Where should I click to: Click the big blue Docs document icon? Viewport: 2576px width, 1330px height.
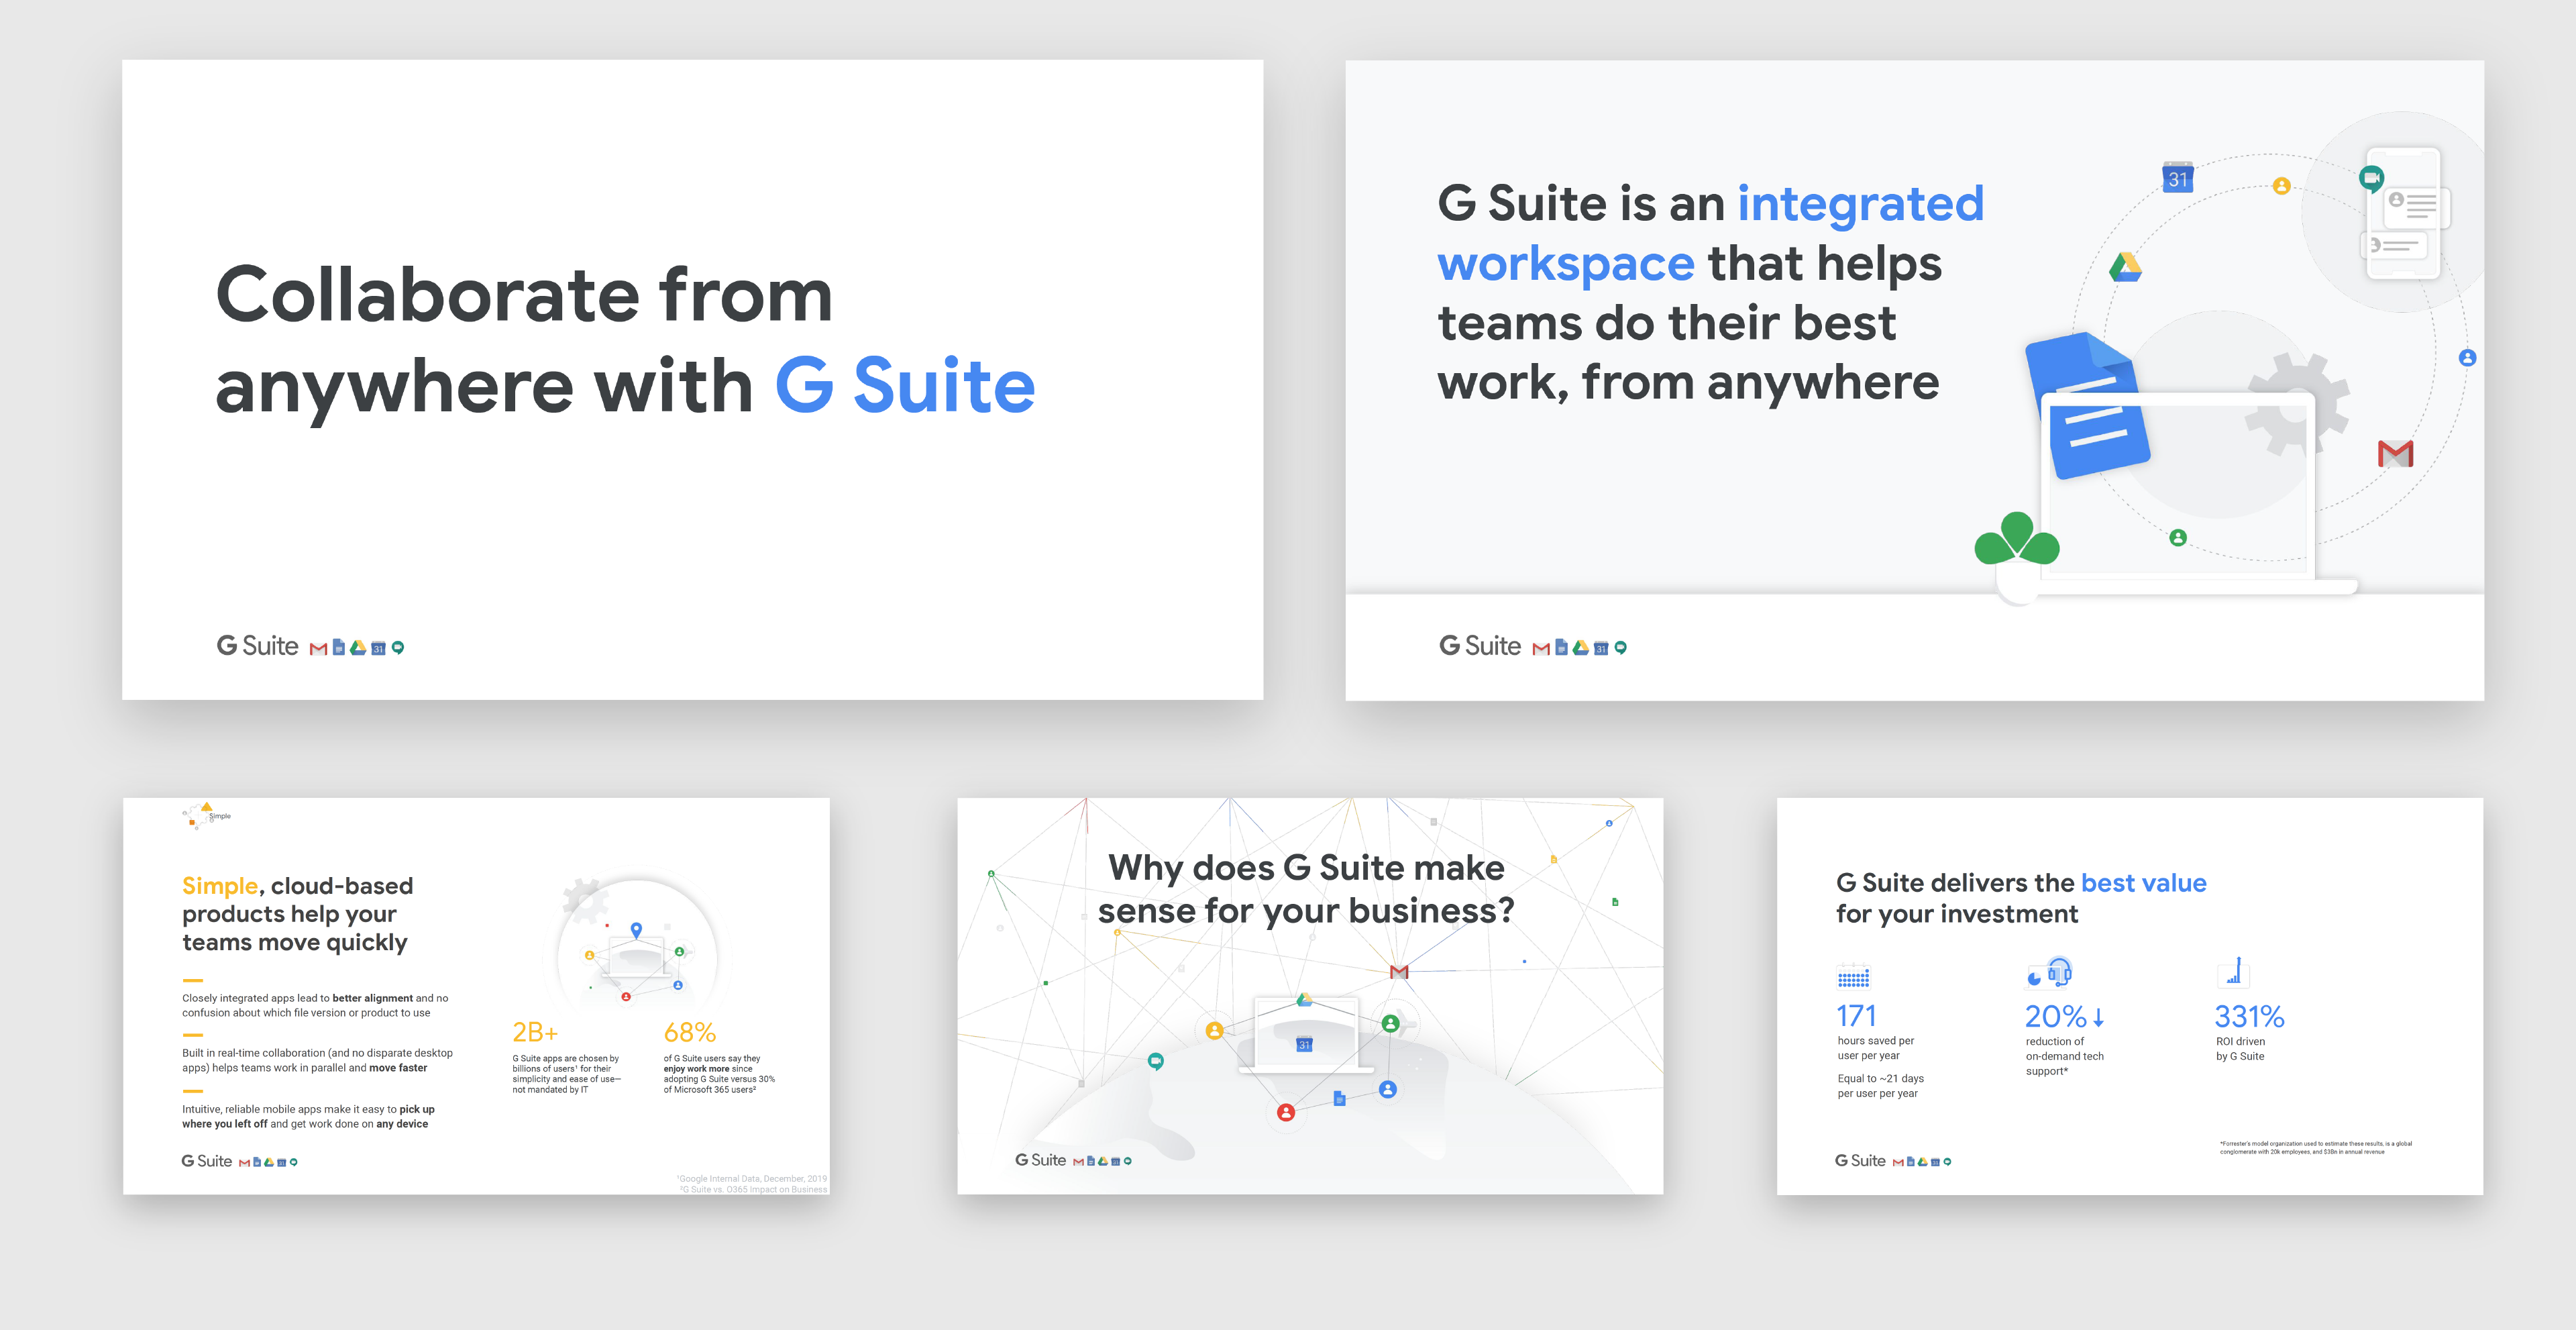pos(2089,407)
